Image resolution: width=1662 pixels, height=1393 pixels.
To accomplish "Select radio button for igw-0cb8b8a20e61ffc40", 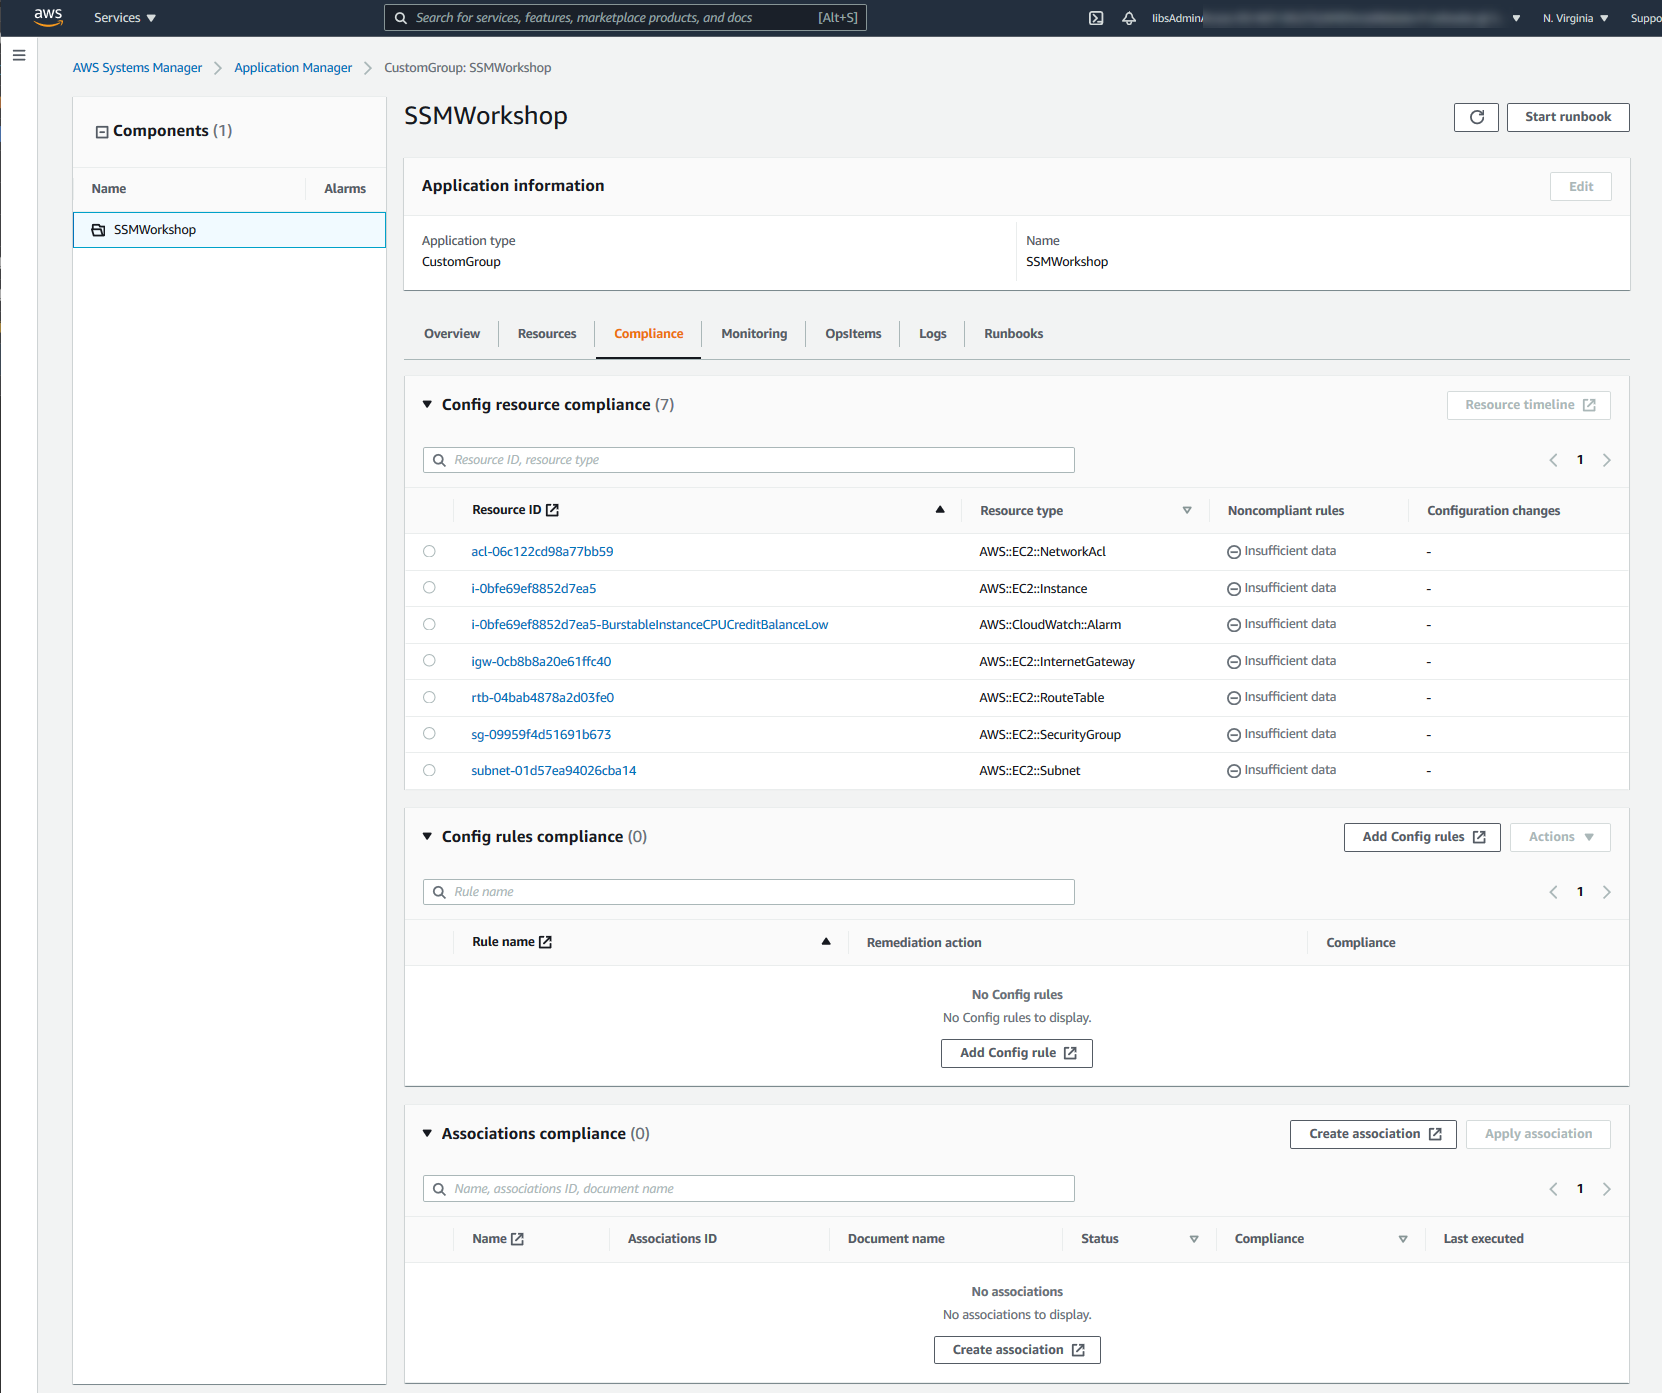I will click(429, 661).
